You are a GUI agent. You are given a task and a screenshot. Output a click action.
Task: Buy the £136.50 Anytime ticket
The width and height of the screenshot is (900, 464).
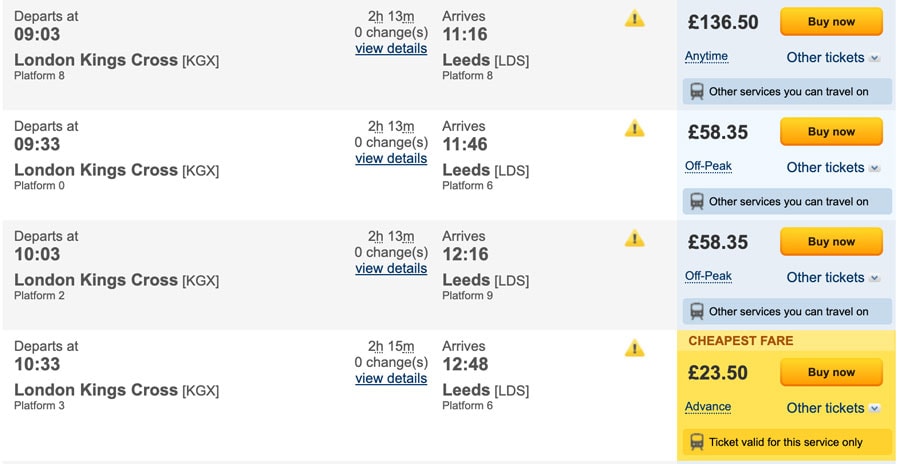(831, 22)
